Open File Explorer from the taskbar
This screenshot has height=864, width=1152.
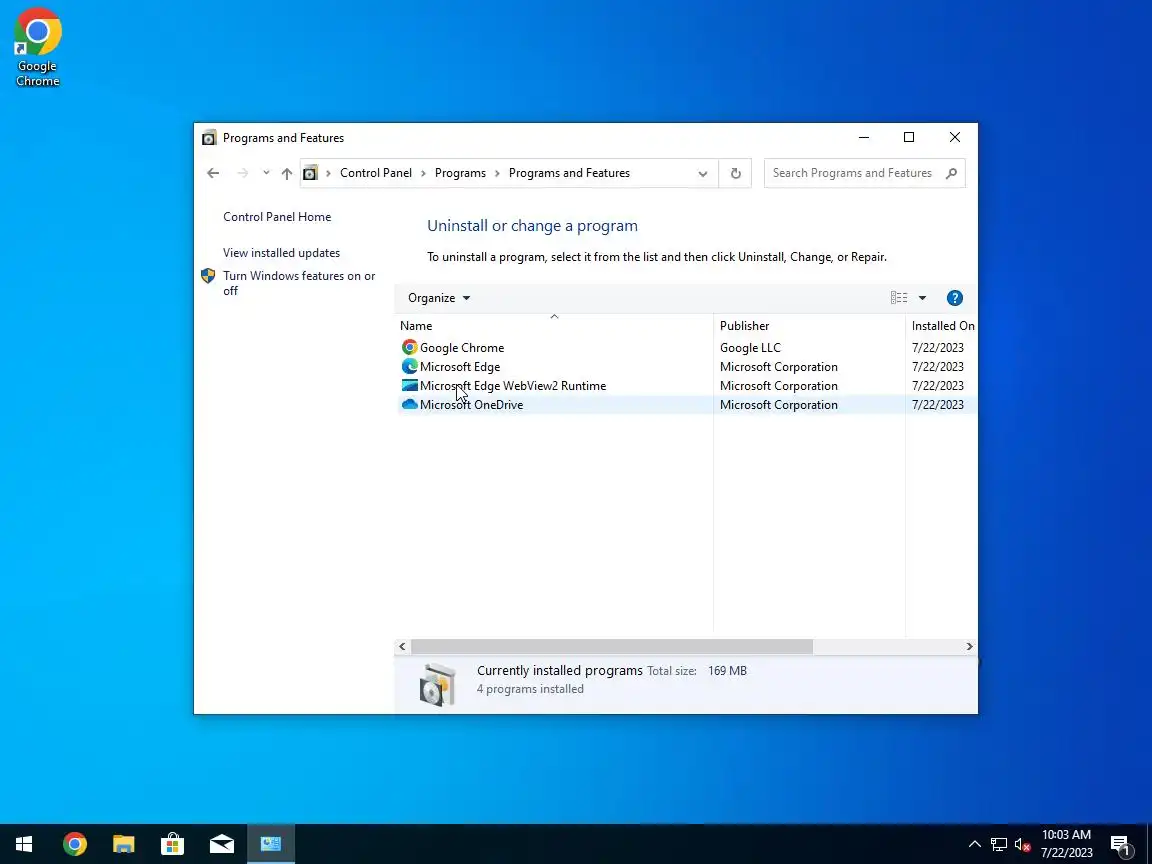123,844
